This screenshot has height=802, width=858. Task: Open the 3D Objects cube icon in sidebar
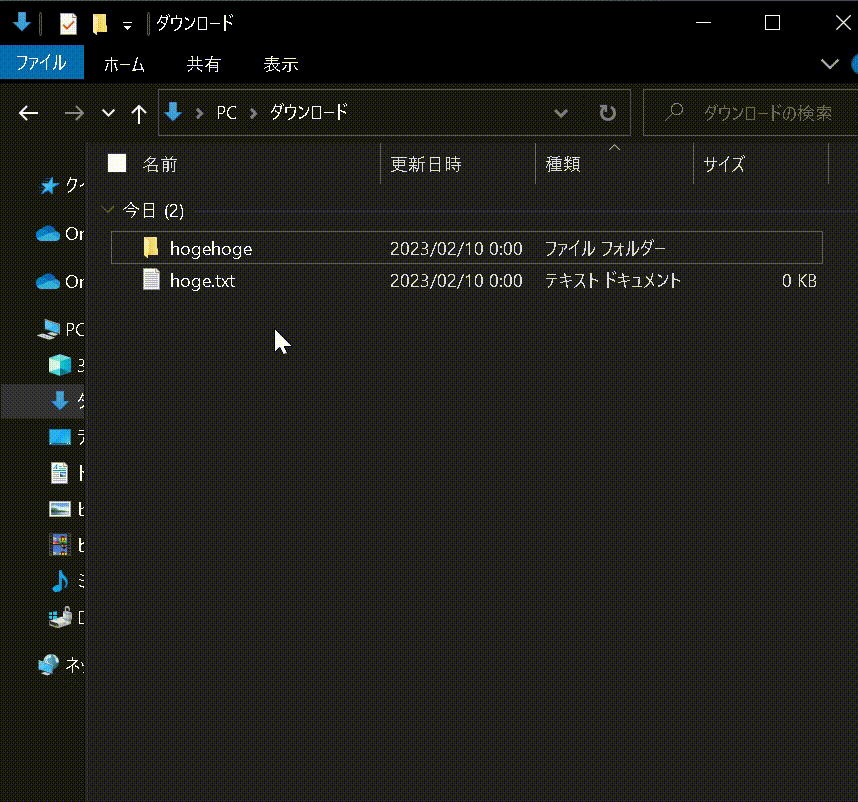[60, 365]
